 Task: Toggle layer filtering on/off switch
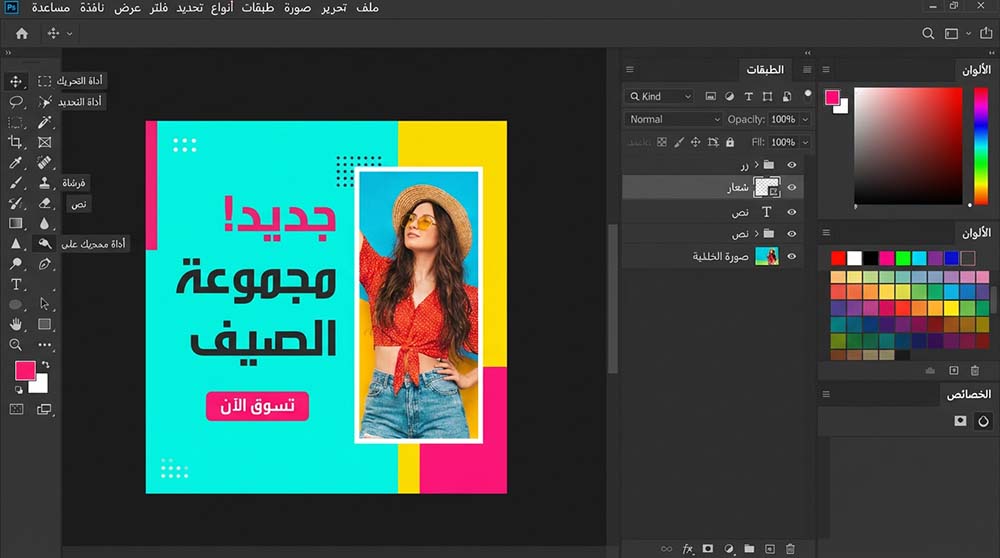tap(807, 96)
